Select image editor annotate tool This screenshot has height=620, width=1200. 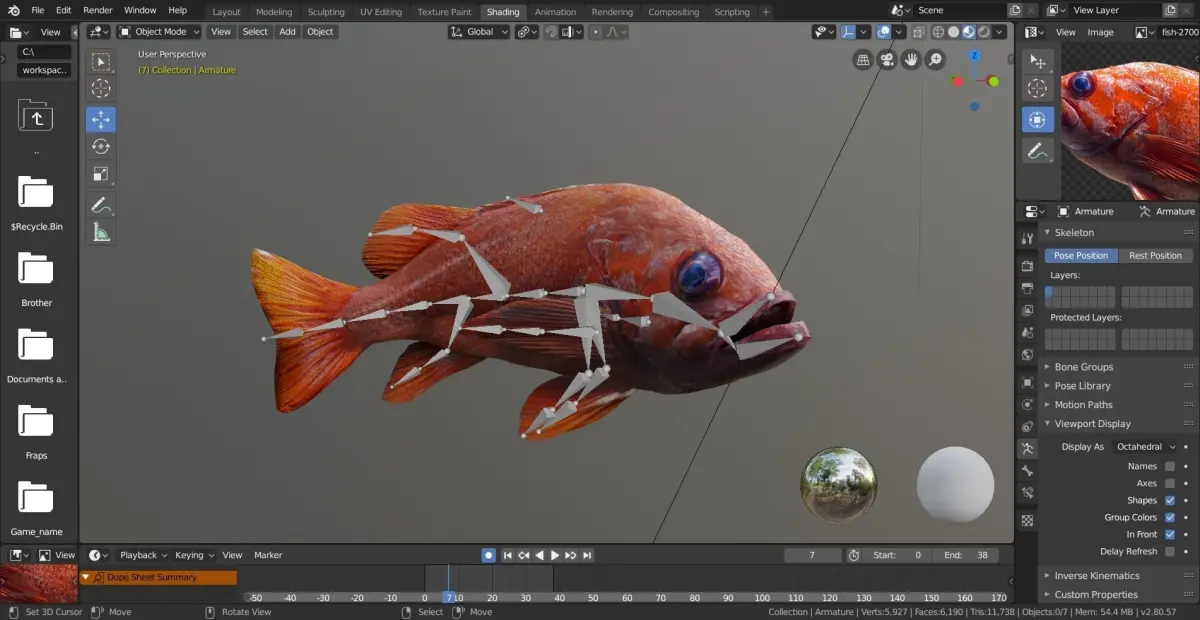tap(1038, 151)
